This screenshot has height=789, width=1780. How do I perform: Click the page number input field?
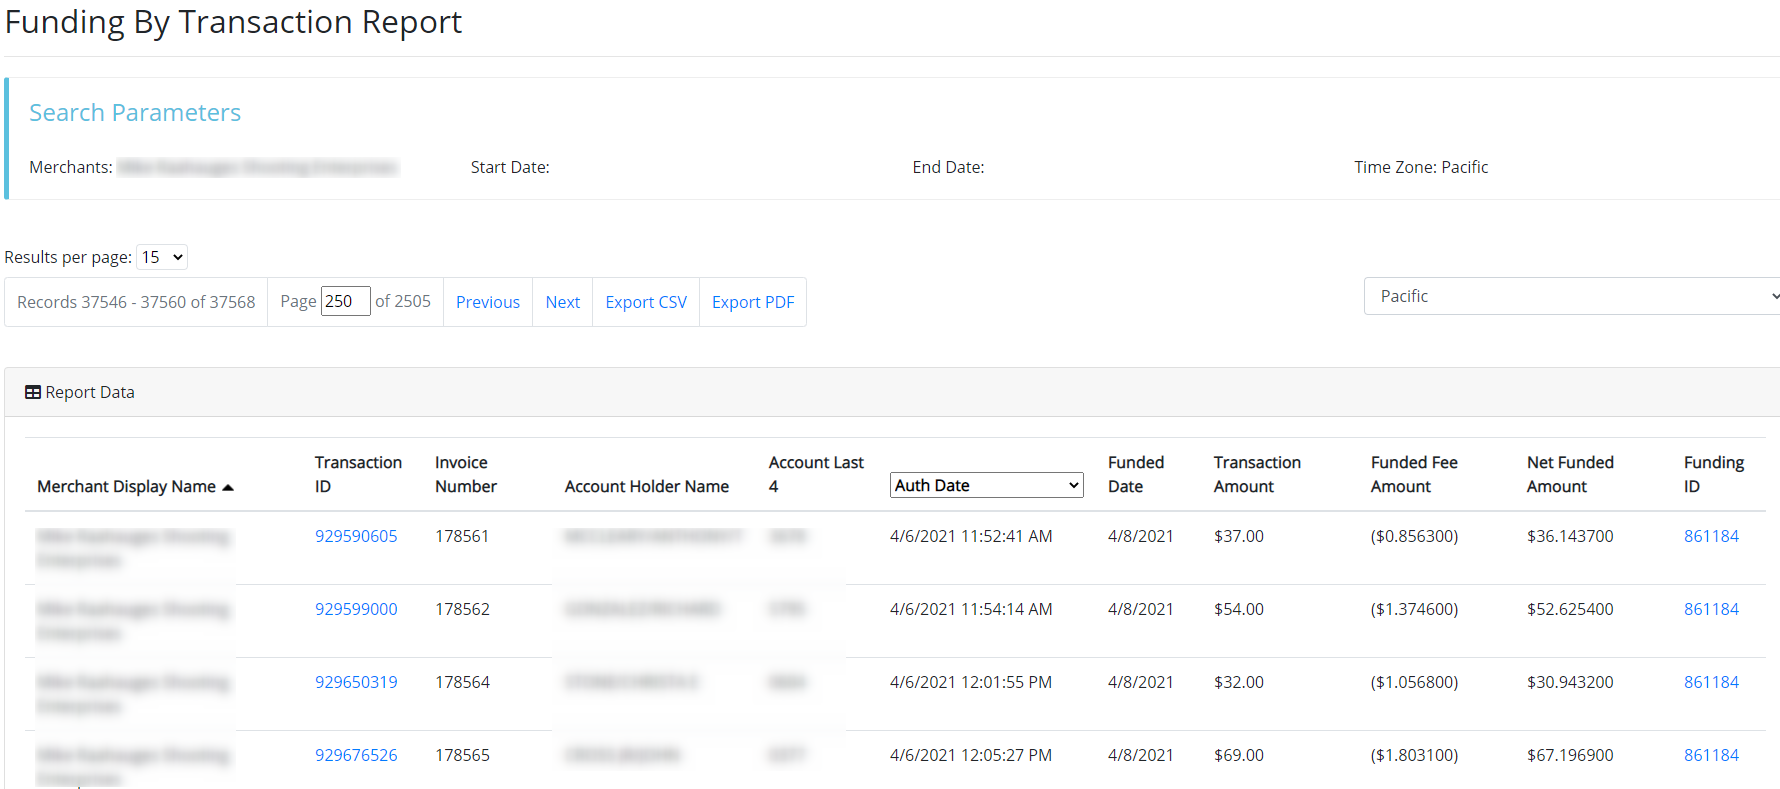(x=345, y=301)
